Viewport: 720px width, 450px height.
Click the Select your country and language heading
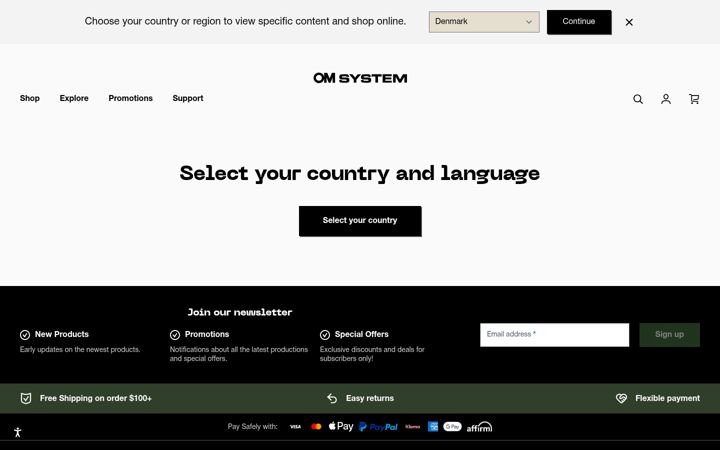pos(360,174)
